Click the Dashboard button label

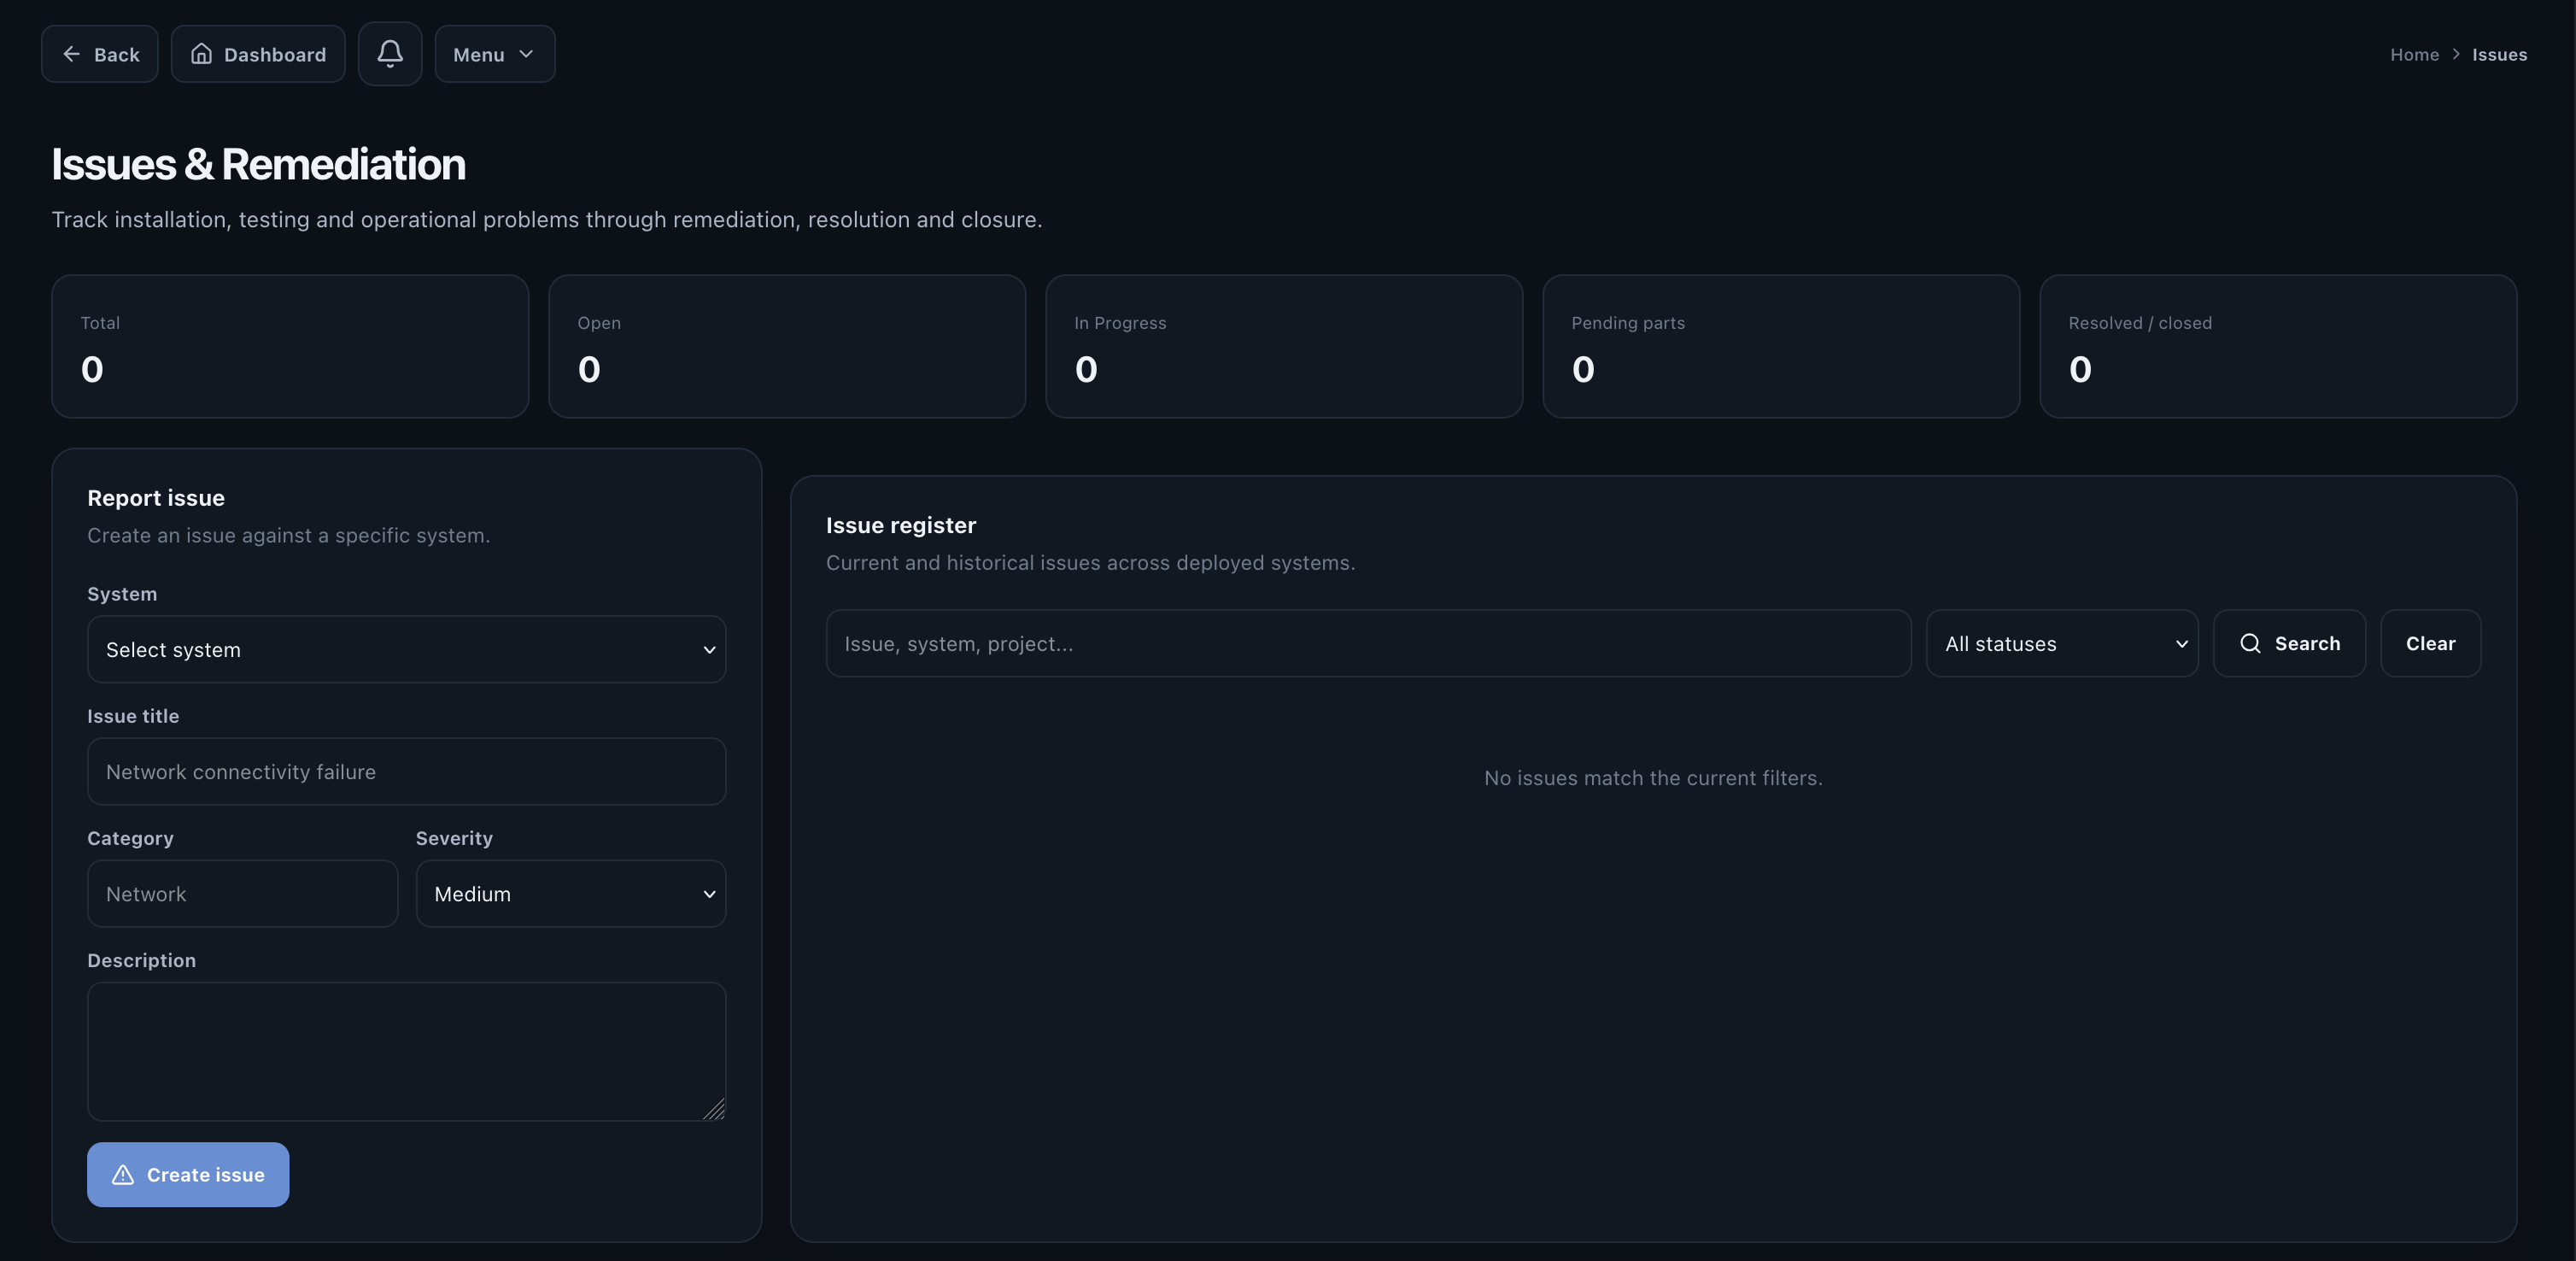click(x=275, y=54)
